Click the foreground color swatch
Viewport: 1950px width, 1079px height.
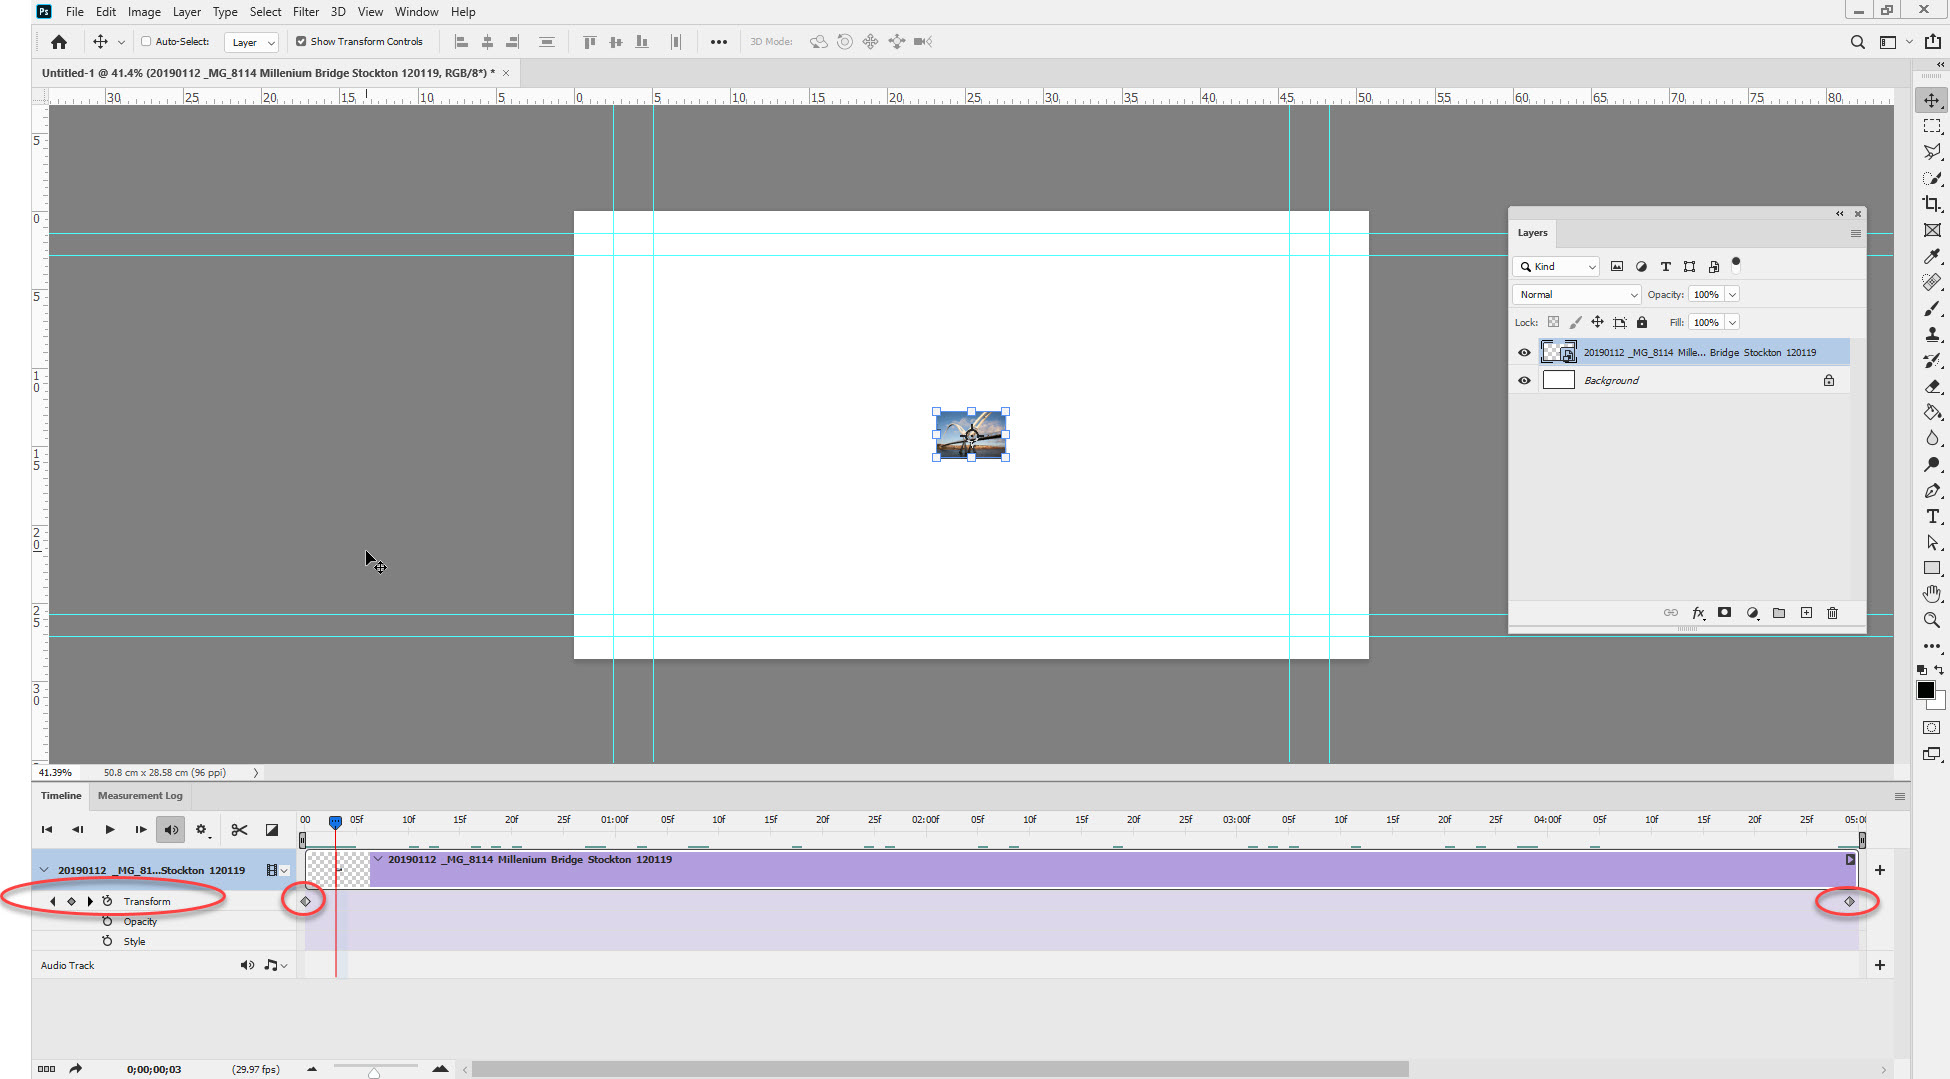pyautogui.click(x=1926, y=691)
